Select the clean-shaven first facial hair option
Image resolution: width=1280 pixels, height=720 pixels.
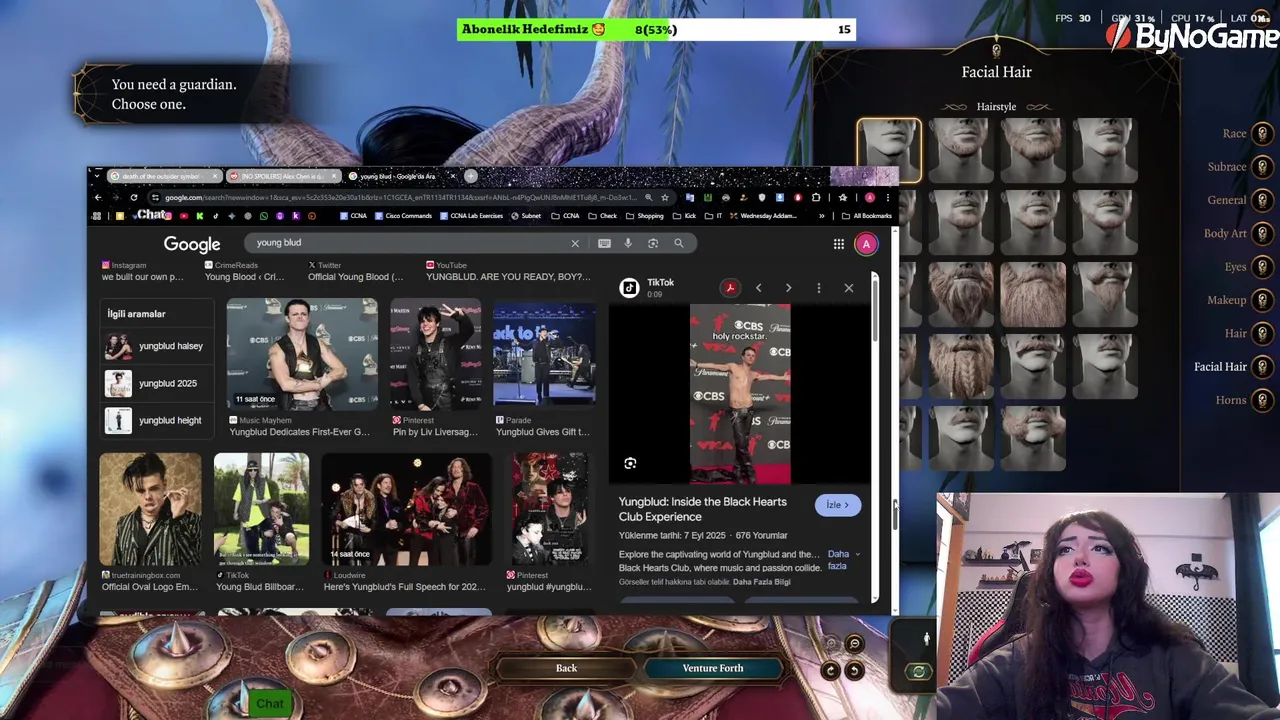point(889,151)
